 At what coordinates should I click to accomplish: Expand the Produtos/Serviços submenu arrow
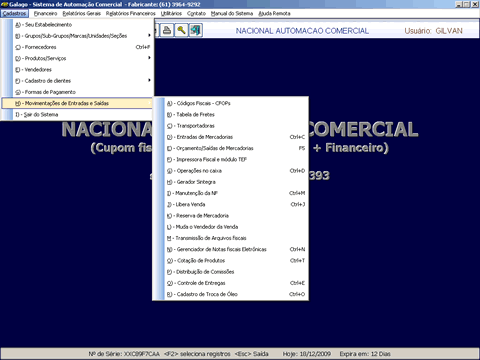pos(149,58)
